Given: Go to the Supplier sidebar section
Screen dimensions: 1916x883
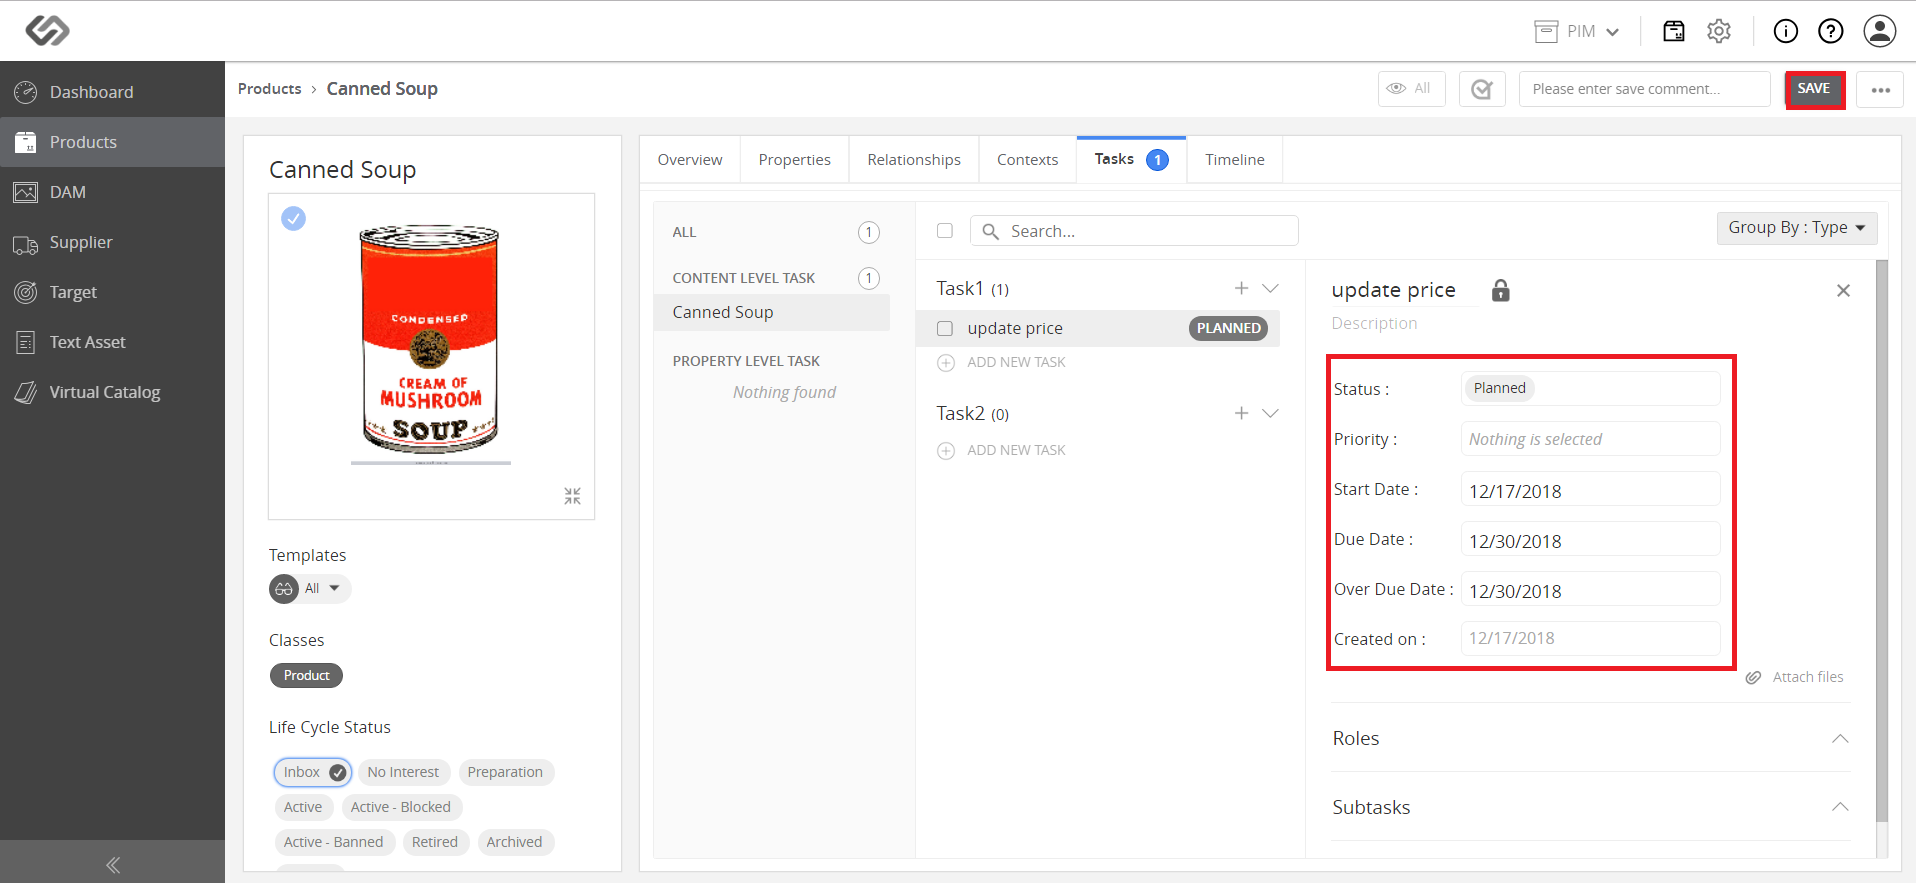Looking at the screenshot, I should [x=112, y=242].
